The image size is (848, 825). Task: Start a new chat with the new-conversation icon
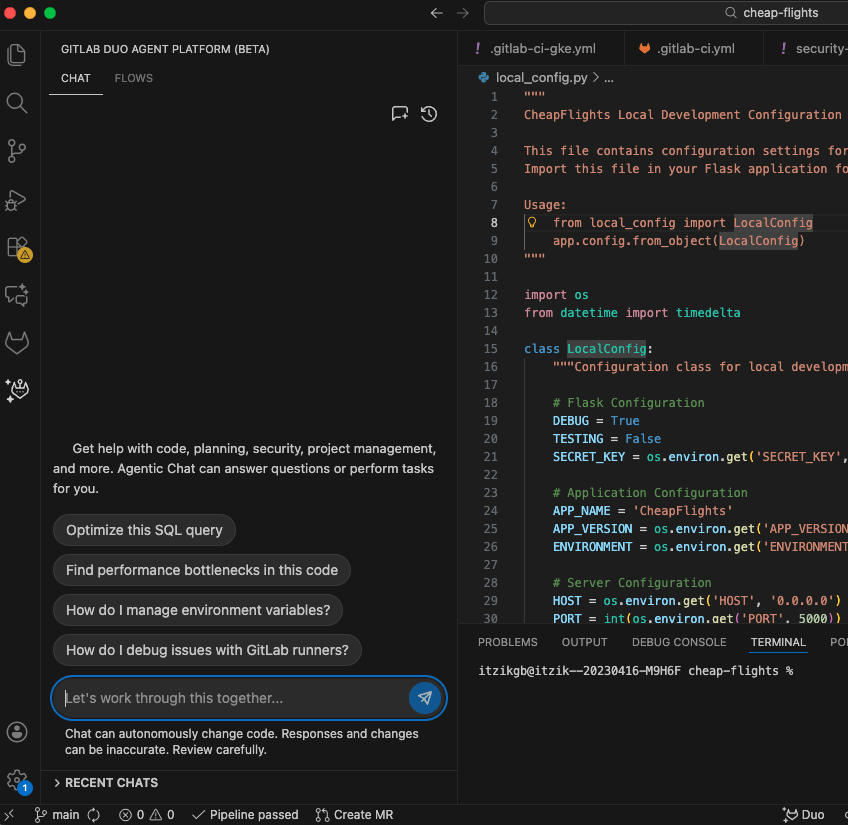point(399,114)
